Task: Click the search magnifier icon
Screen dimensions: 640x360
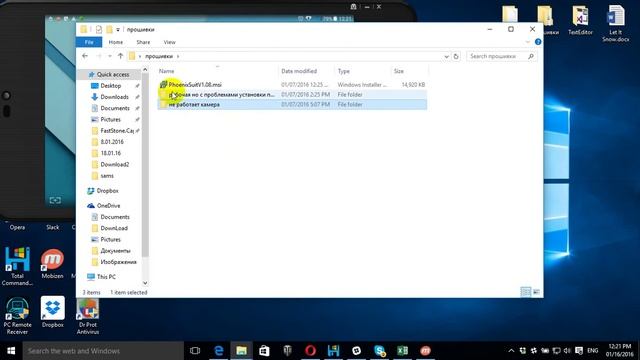Action: 531,56
